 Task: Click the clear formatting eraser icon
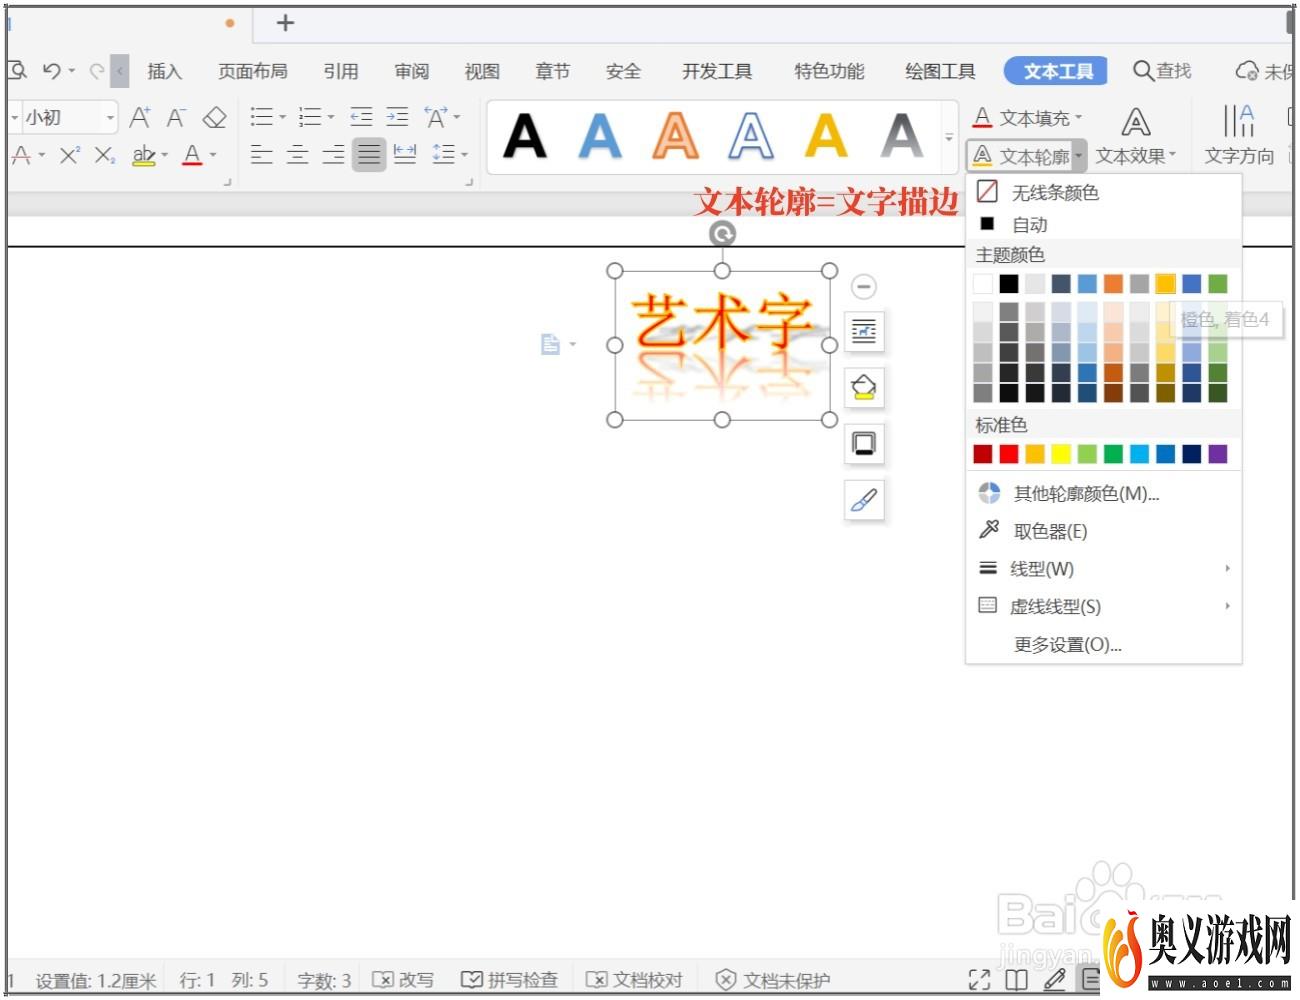(x=214, y=118)
